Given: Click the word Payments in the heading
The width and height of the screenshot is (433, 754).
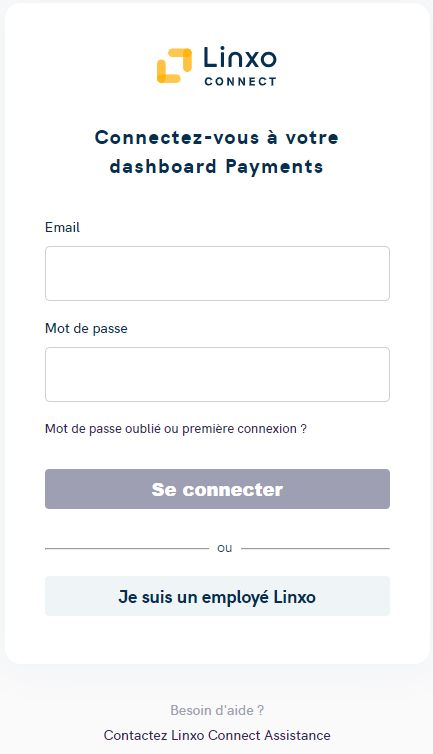Looking at the screenshot, I should [274, 166].
